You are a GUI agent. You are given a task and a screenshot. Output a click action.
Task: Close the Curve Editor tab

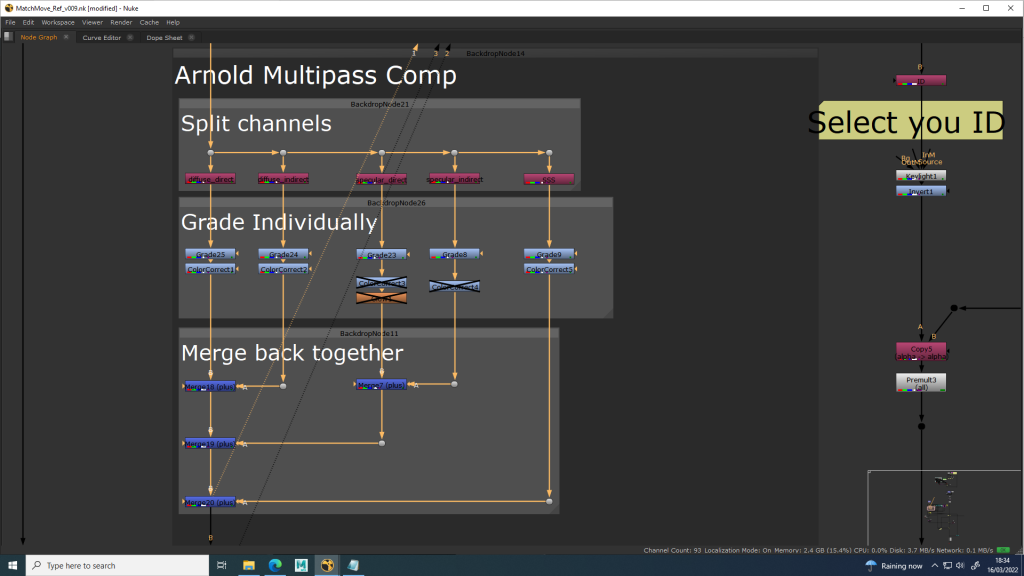pyautogui.click(x=130, y=37)
